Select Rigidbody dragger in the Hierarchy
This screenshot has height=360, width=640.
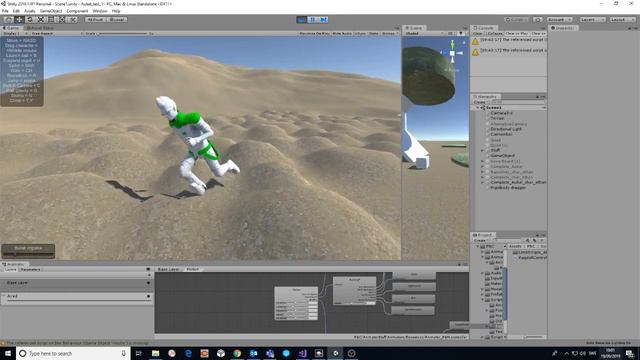pos(508,188)
